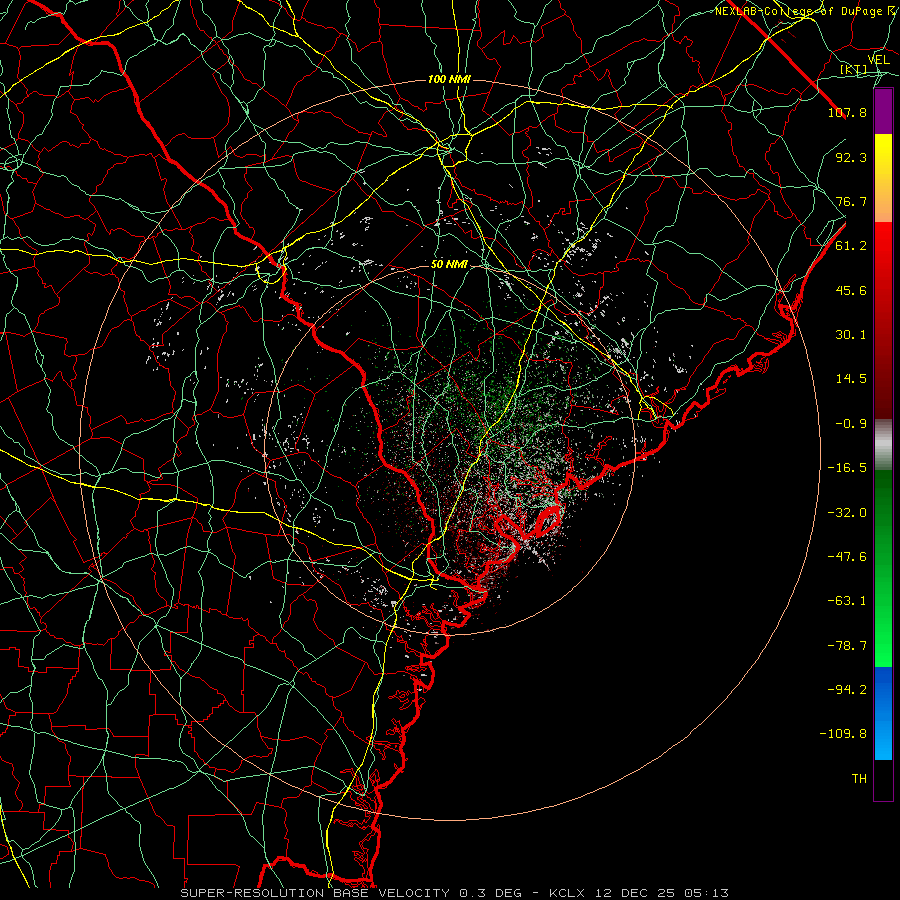Viewport: 900px width, 900px height.
Task: Click the 107.8 legend value
Action: point(847,112)
